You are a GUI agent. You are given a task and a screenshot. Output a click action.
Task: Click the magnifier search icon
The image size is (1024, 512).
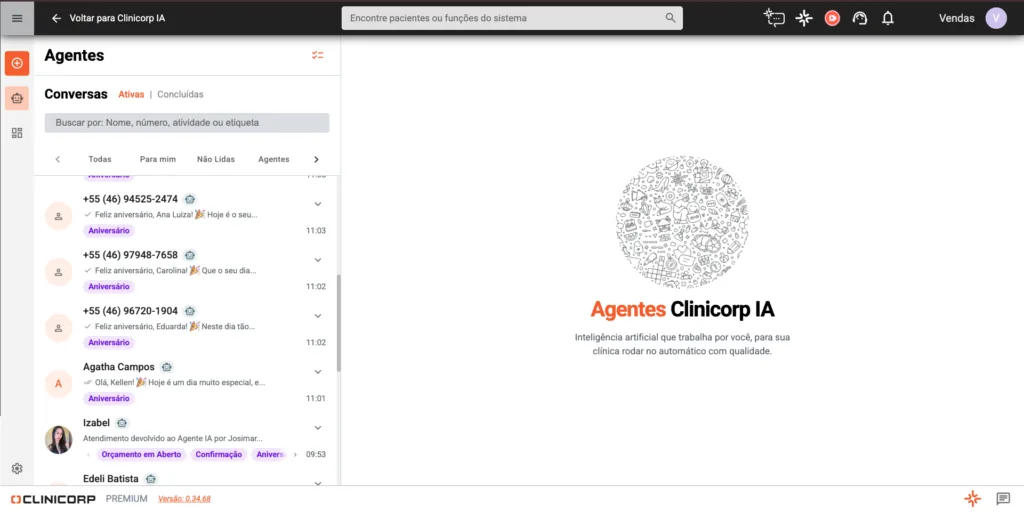[x=671, y=18]
